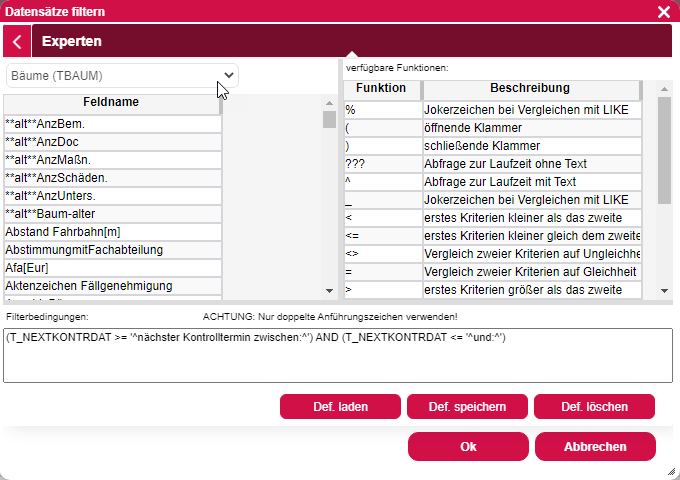Viewport: 680px width, 480px height.
Task: Confirm filter with the Ok button
Action: click(468, 447)
